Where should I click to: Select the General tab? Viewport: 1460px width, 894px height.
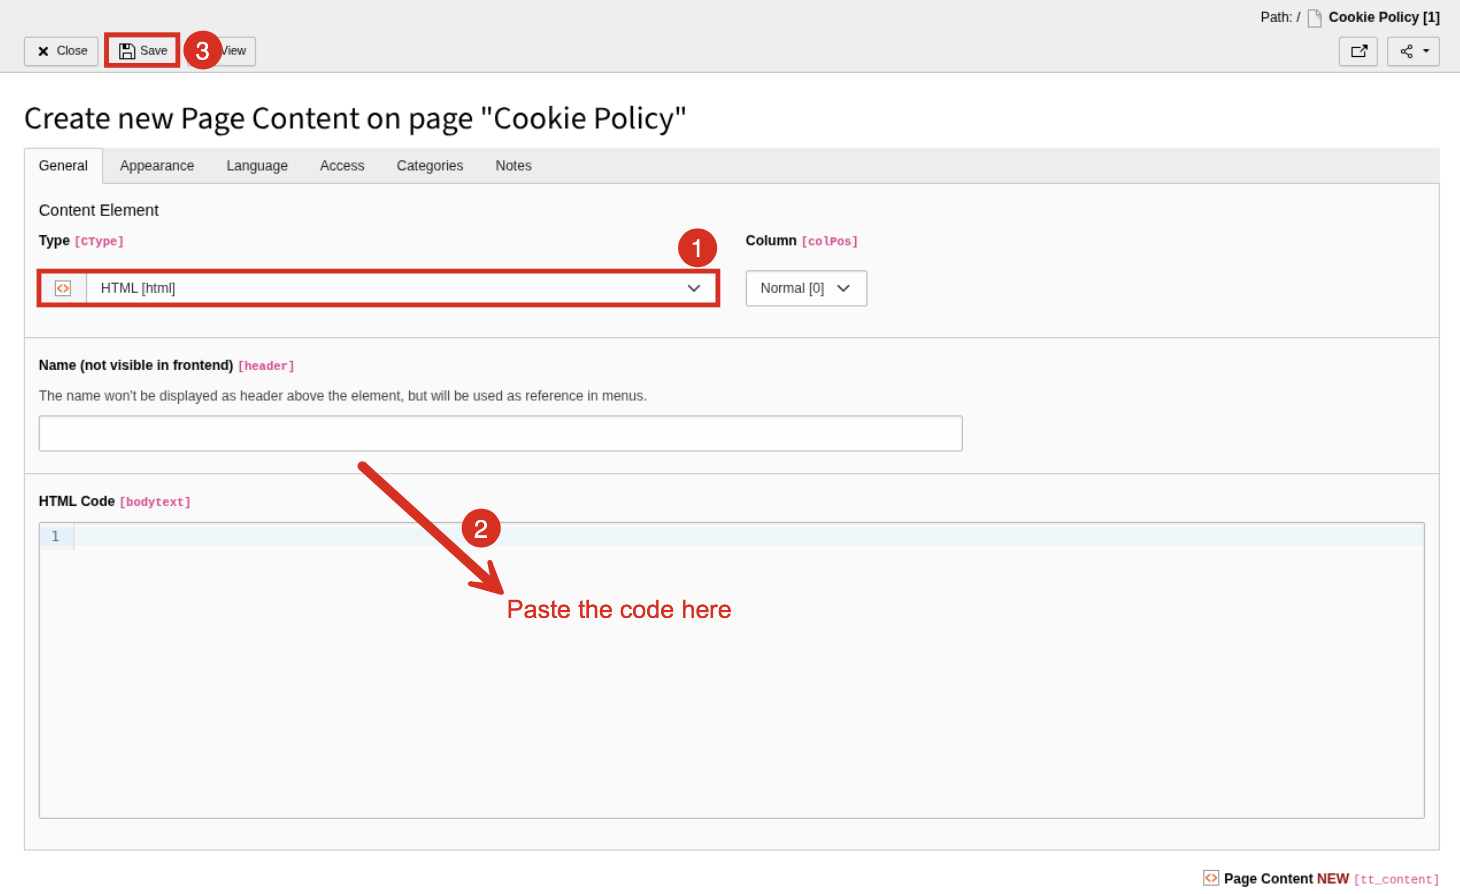63,166
